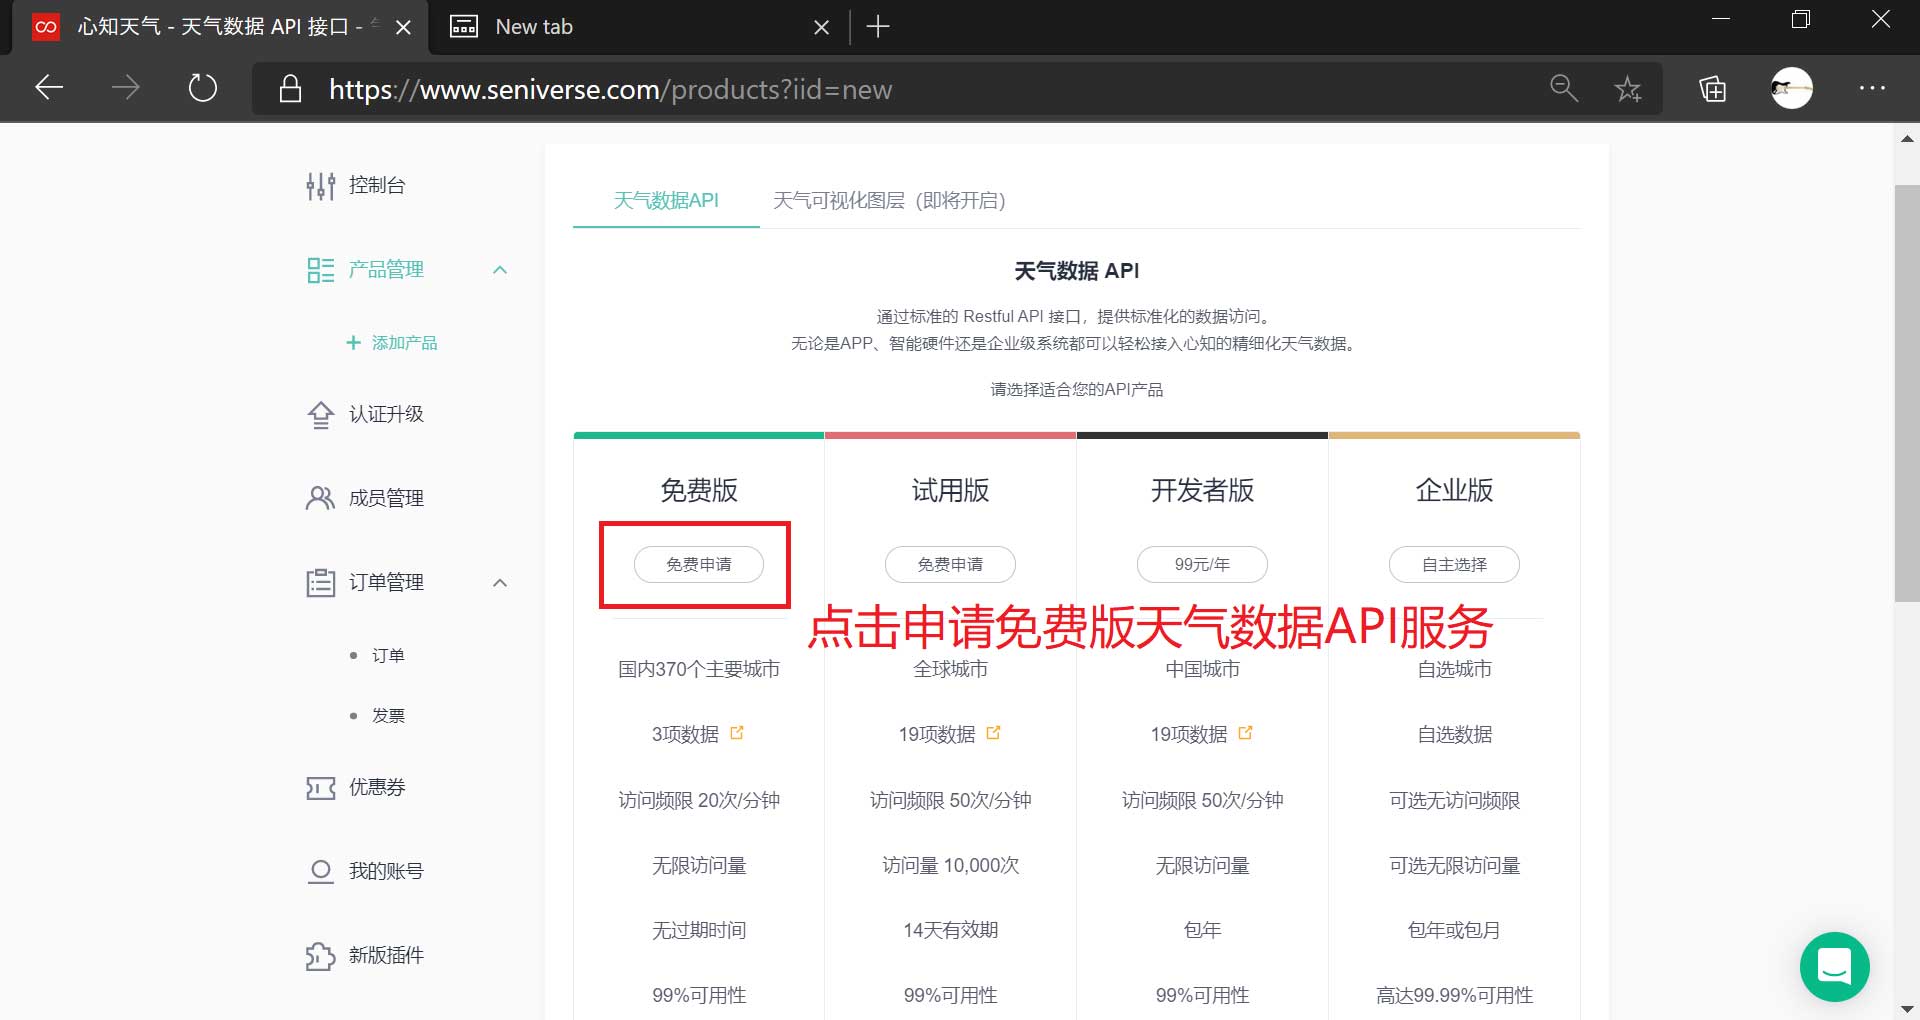1920x1020 pixels.
Task: Open 新版插件 new plugin in sidebar
Action: click(x=365, y=955)
